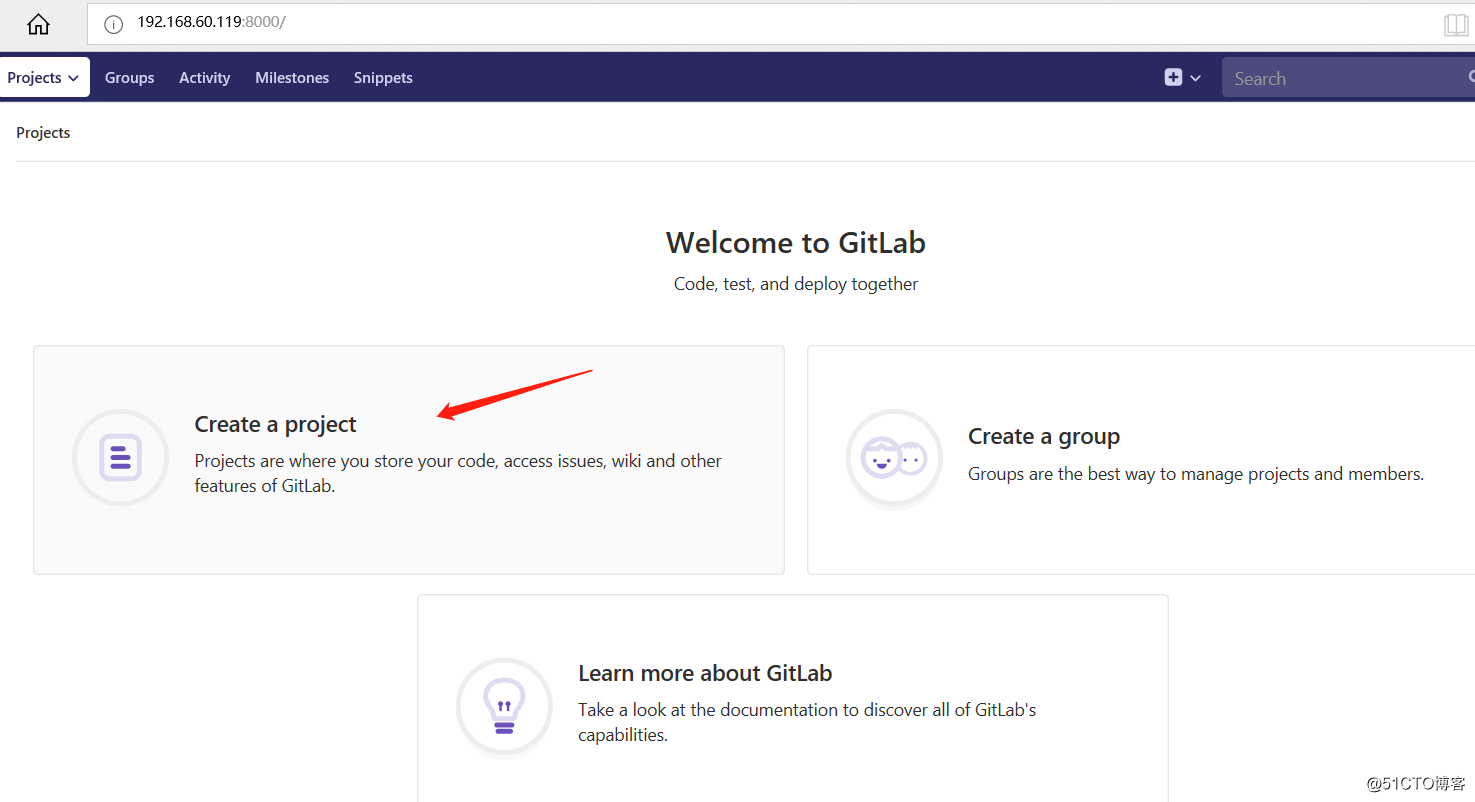The image size is (1475, 802).
Task: Select the lightbulb icon for Learn more
Action: click(x=504, y=706)
